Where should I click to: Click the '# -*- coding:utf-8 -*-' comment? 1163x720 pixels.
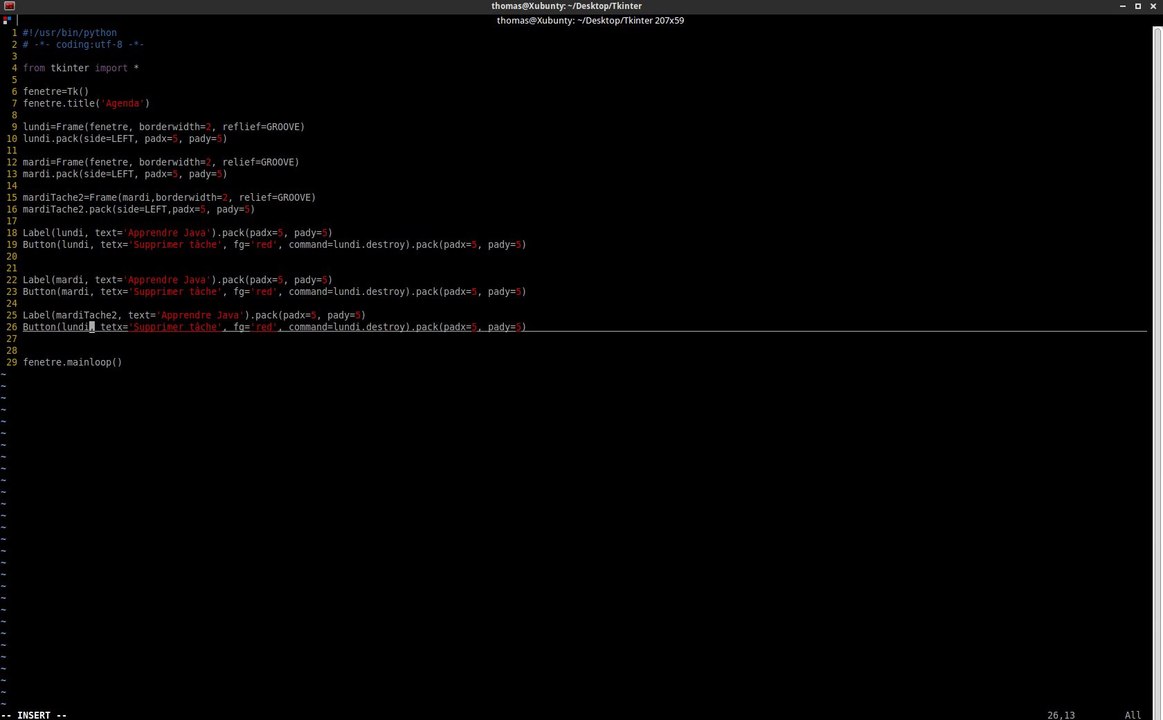[x=83, y=44]
